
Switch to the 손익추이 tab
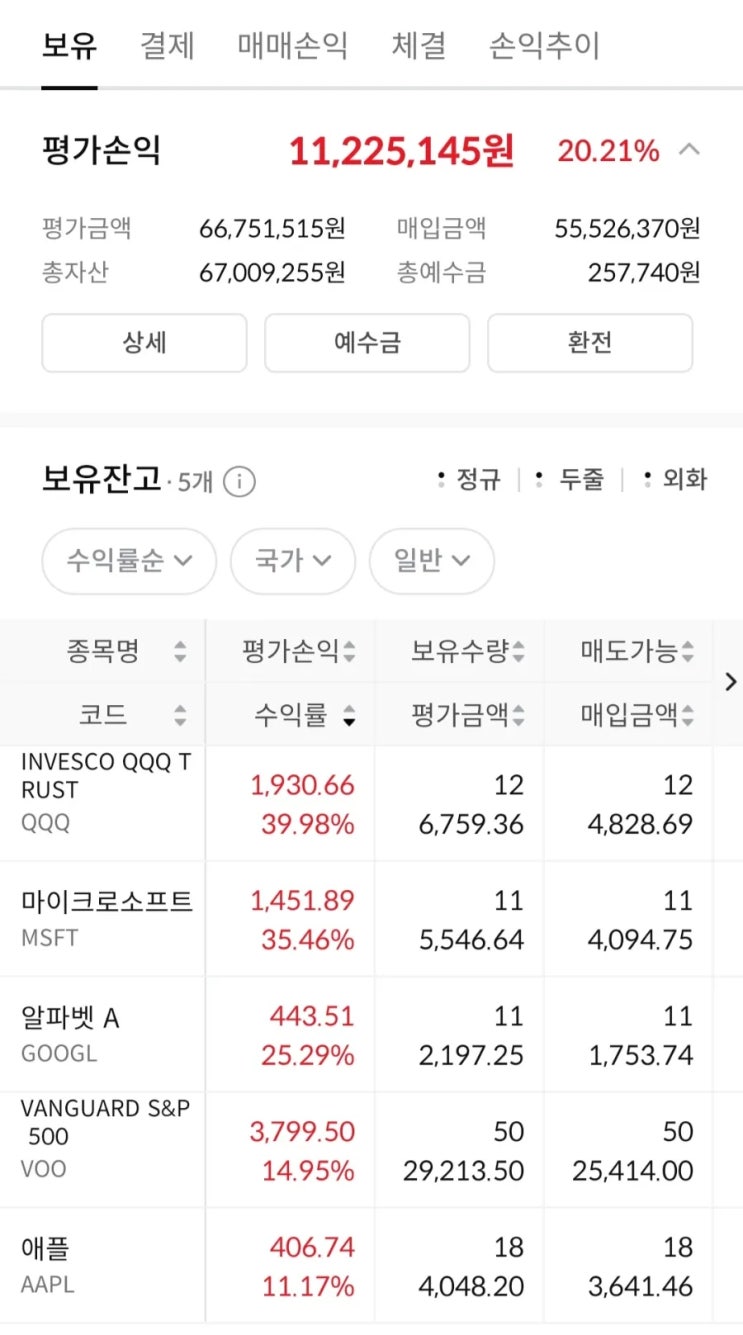544,46
